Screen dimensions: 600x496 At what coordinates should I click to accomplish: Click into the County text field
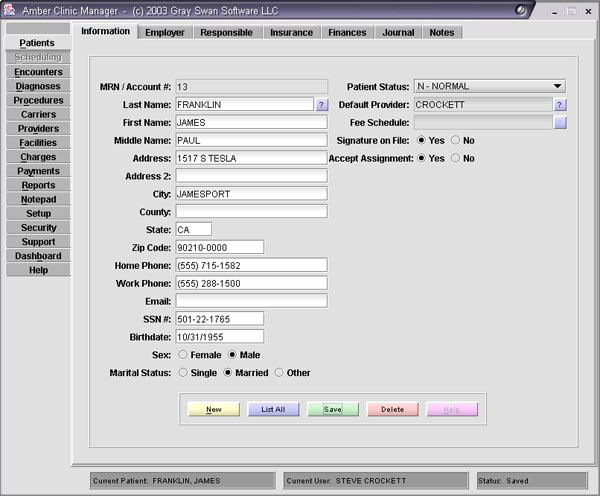click(251, 211)
